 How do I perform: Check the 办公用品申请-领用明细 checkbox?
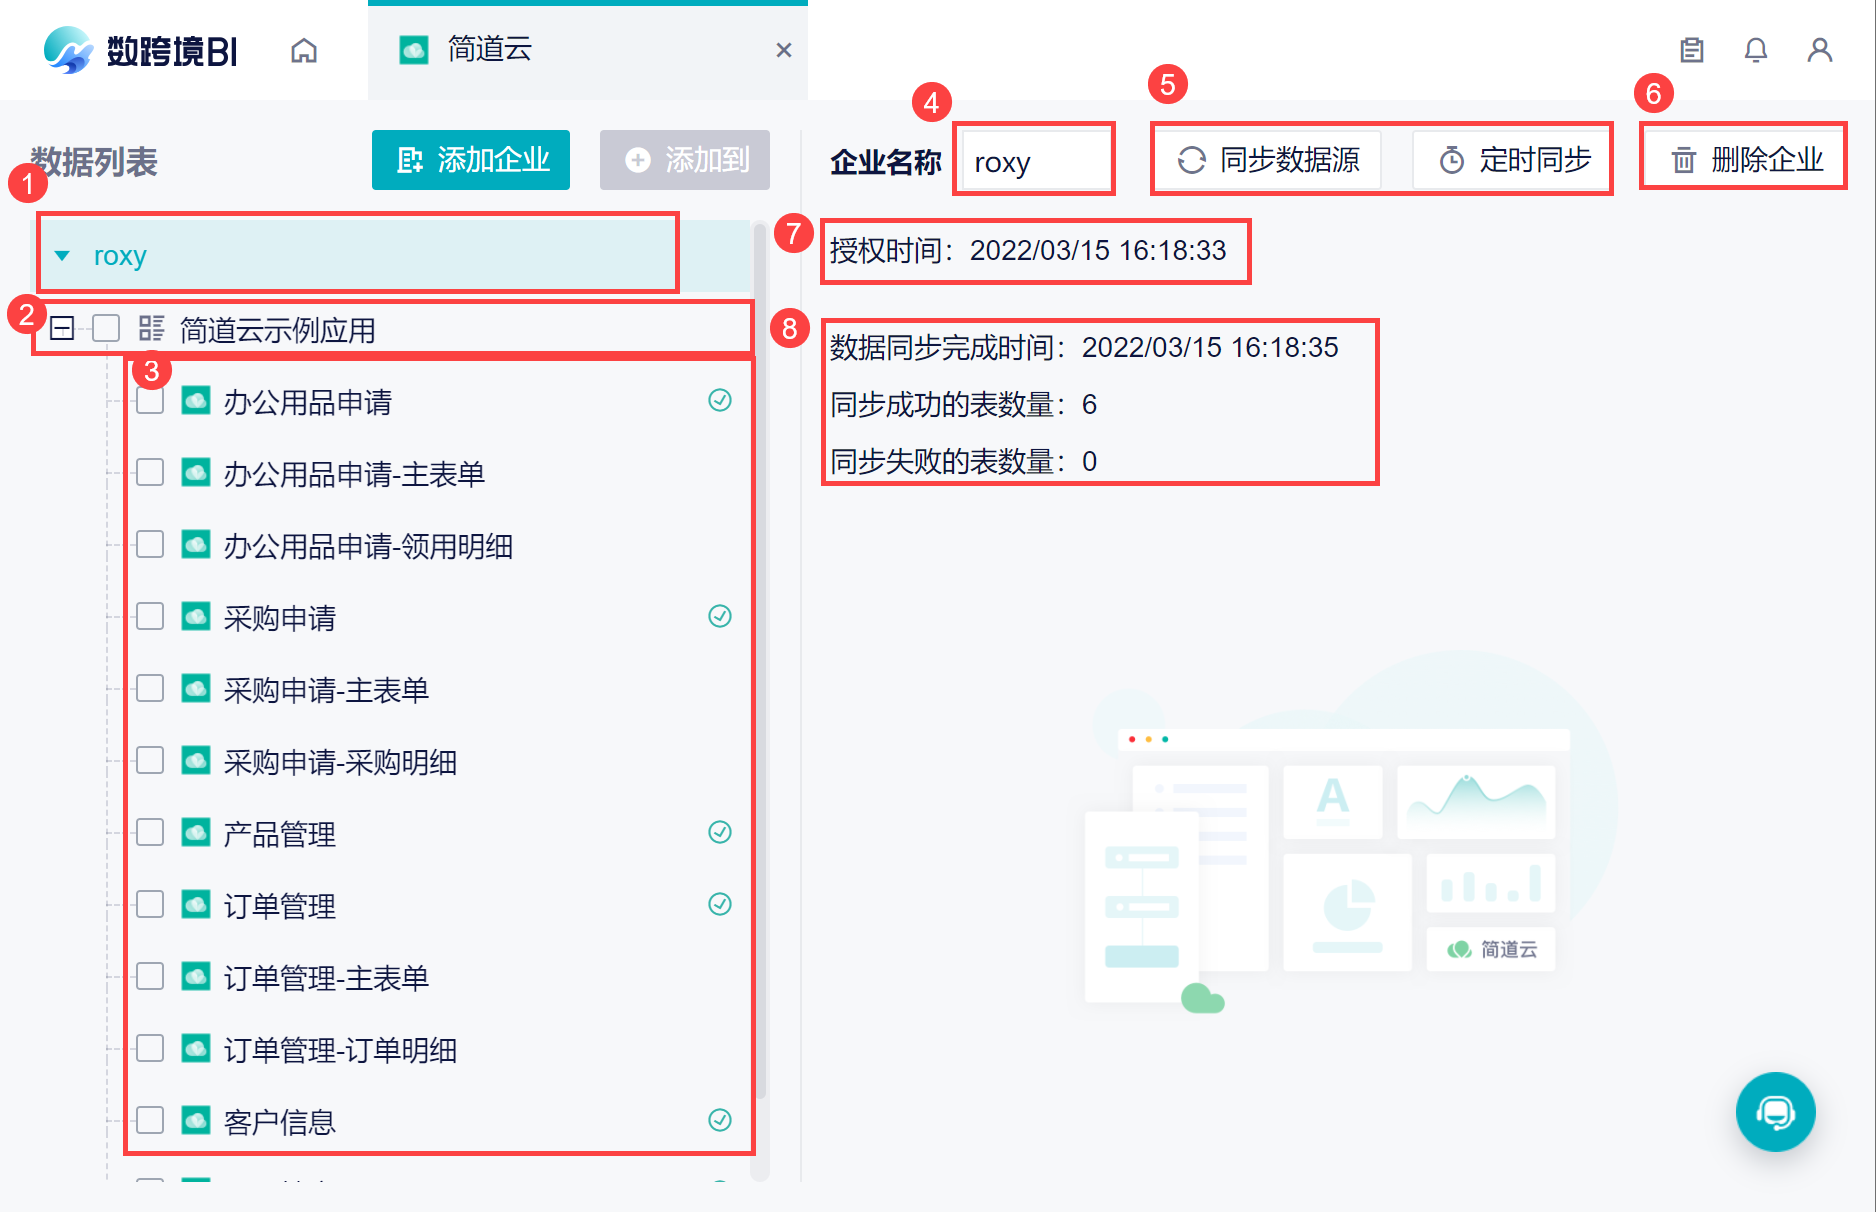[x=150, y=544]
